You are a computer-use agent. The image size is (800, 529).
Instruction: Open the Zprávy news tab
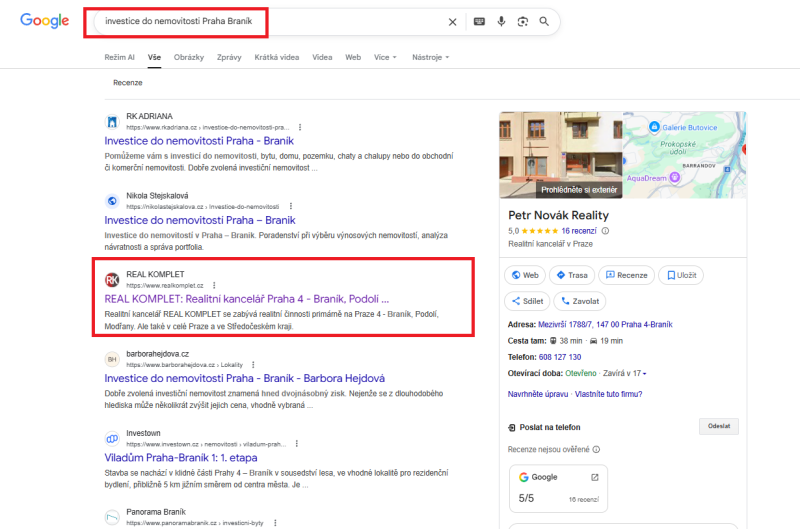click(x=229, y=57)
